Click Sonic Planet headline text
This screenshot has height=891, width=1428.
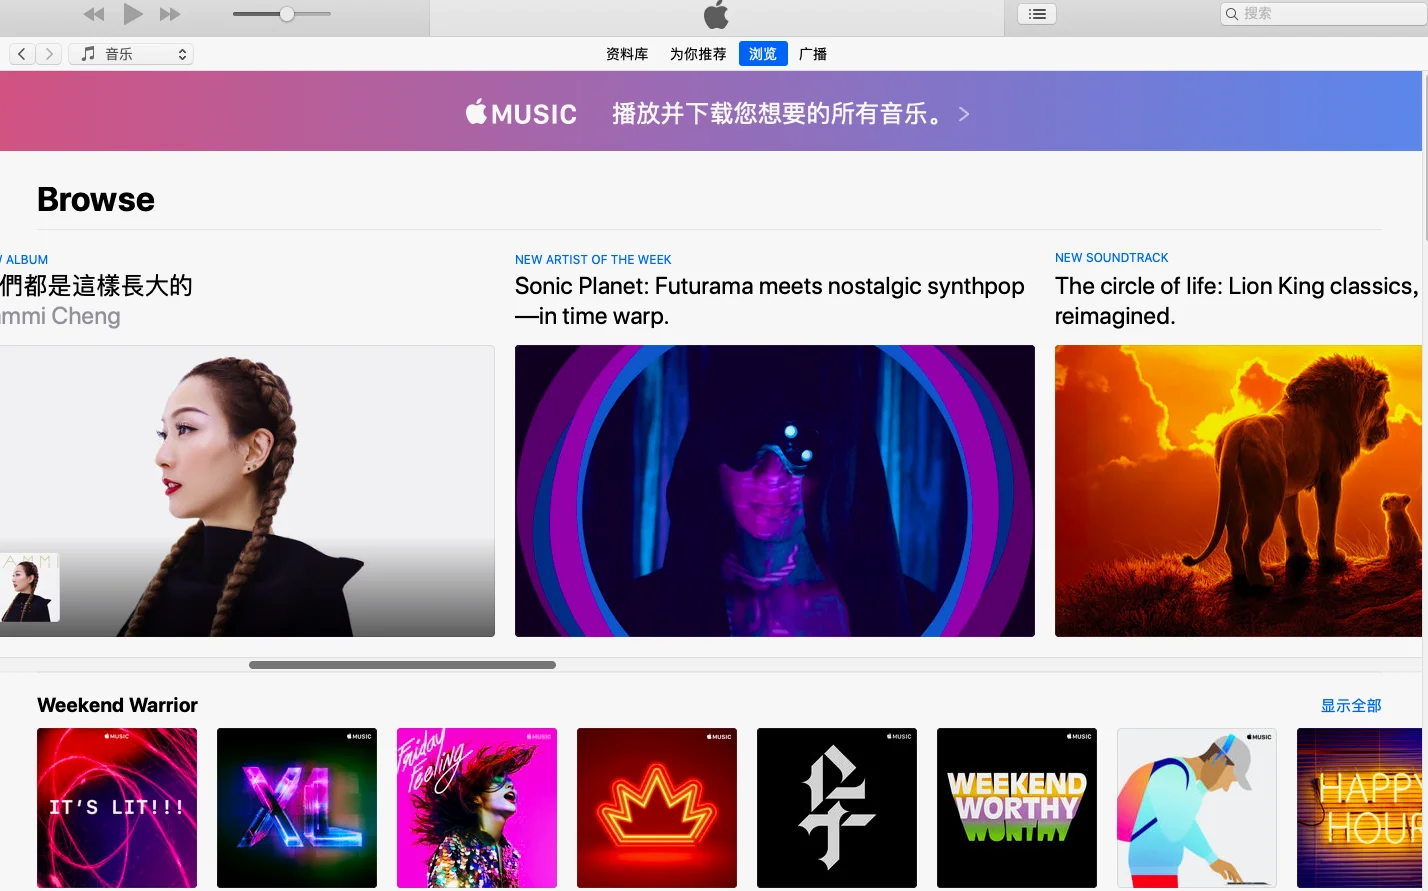769,301
